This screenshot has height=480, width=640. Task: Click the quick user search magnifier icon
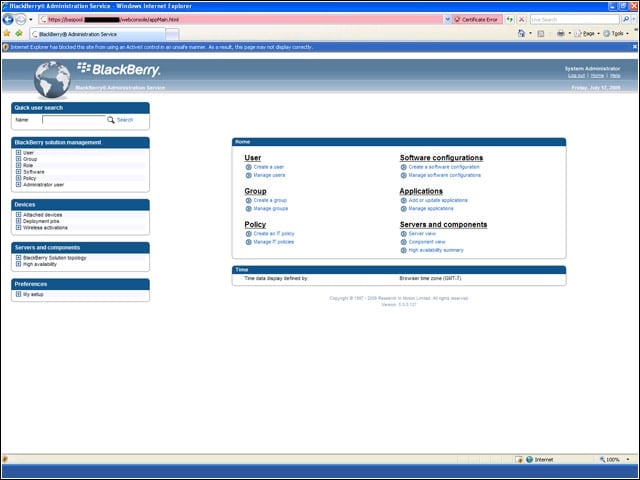pyautogui.click(x=111, y=120)
